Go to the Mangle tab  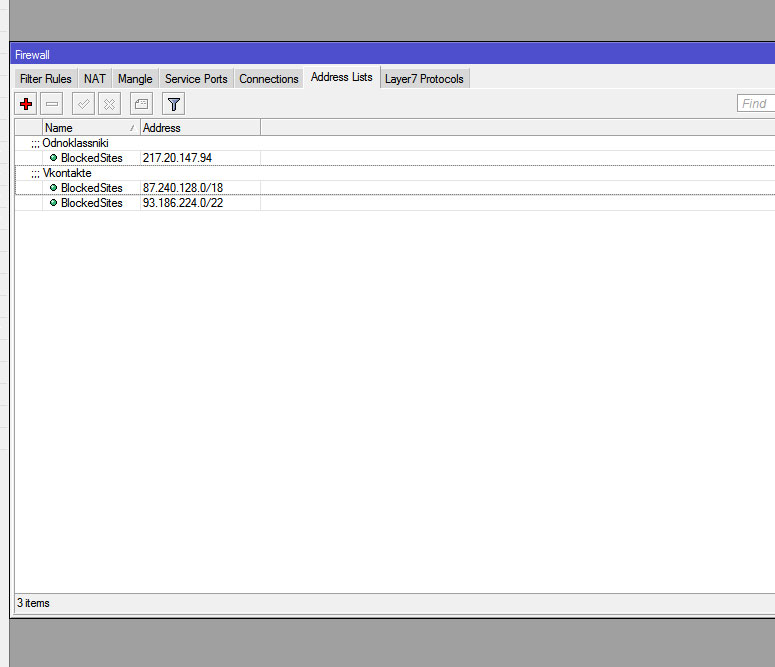click(135, 79)
